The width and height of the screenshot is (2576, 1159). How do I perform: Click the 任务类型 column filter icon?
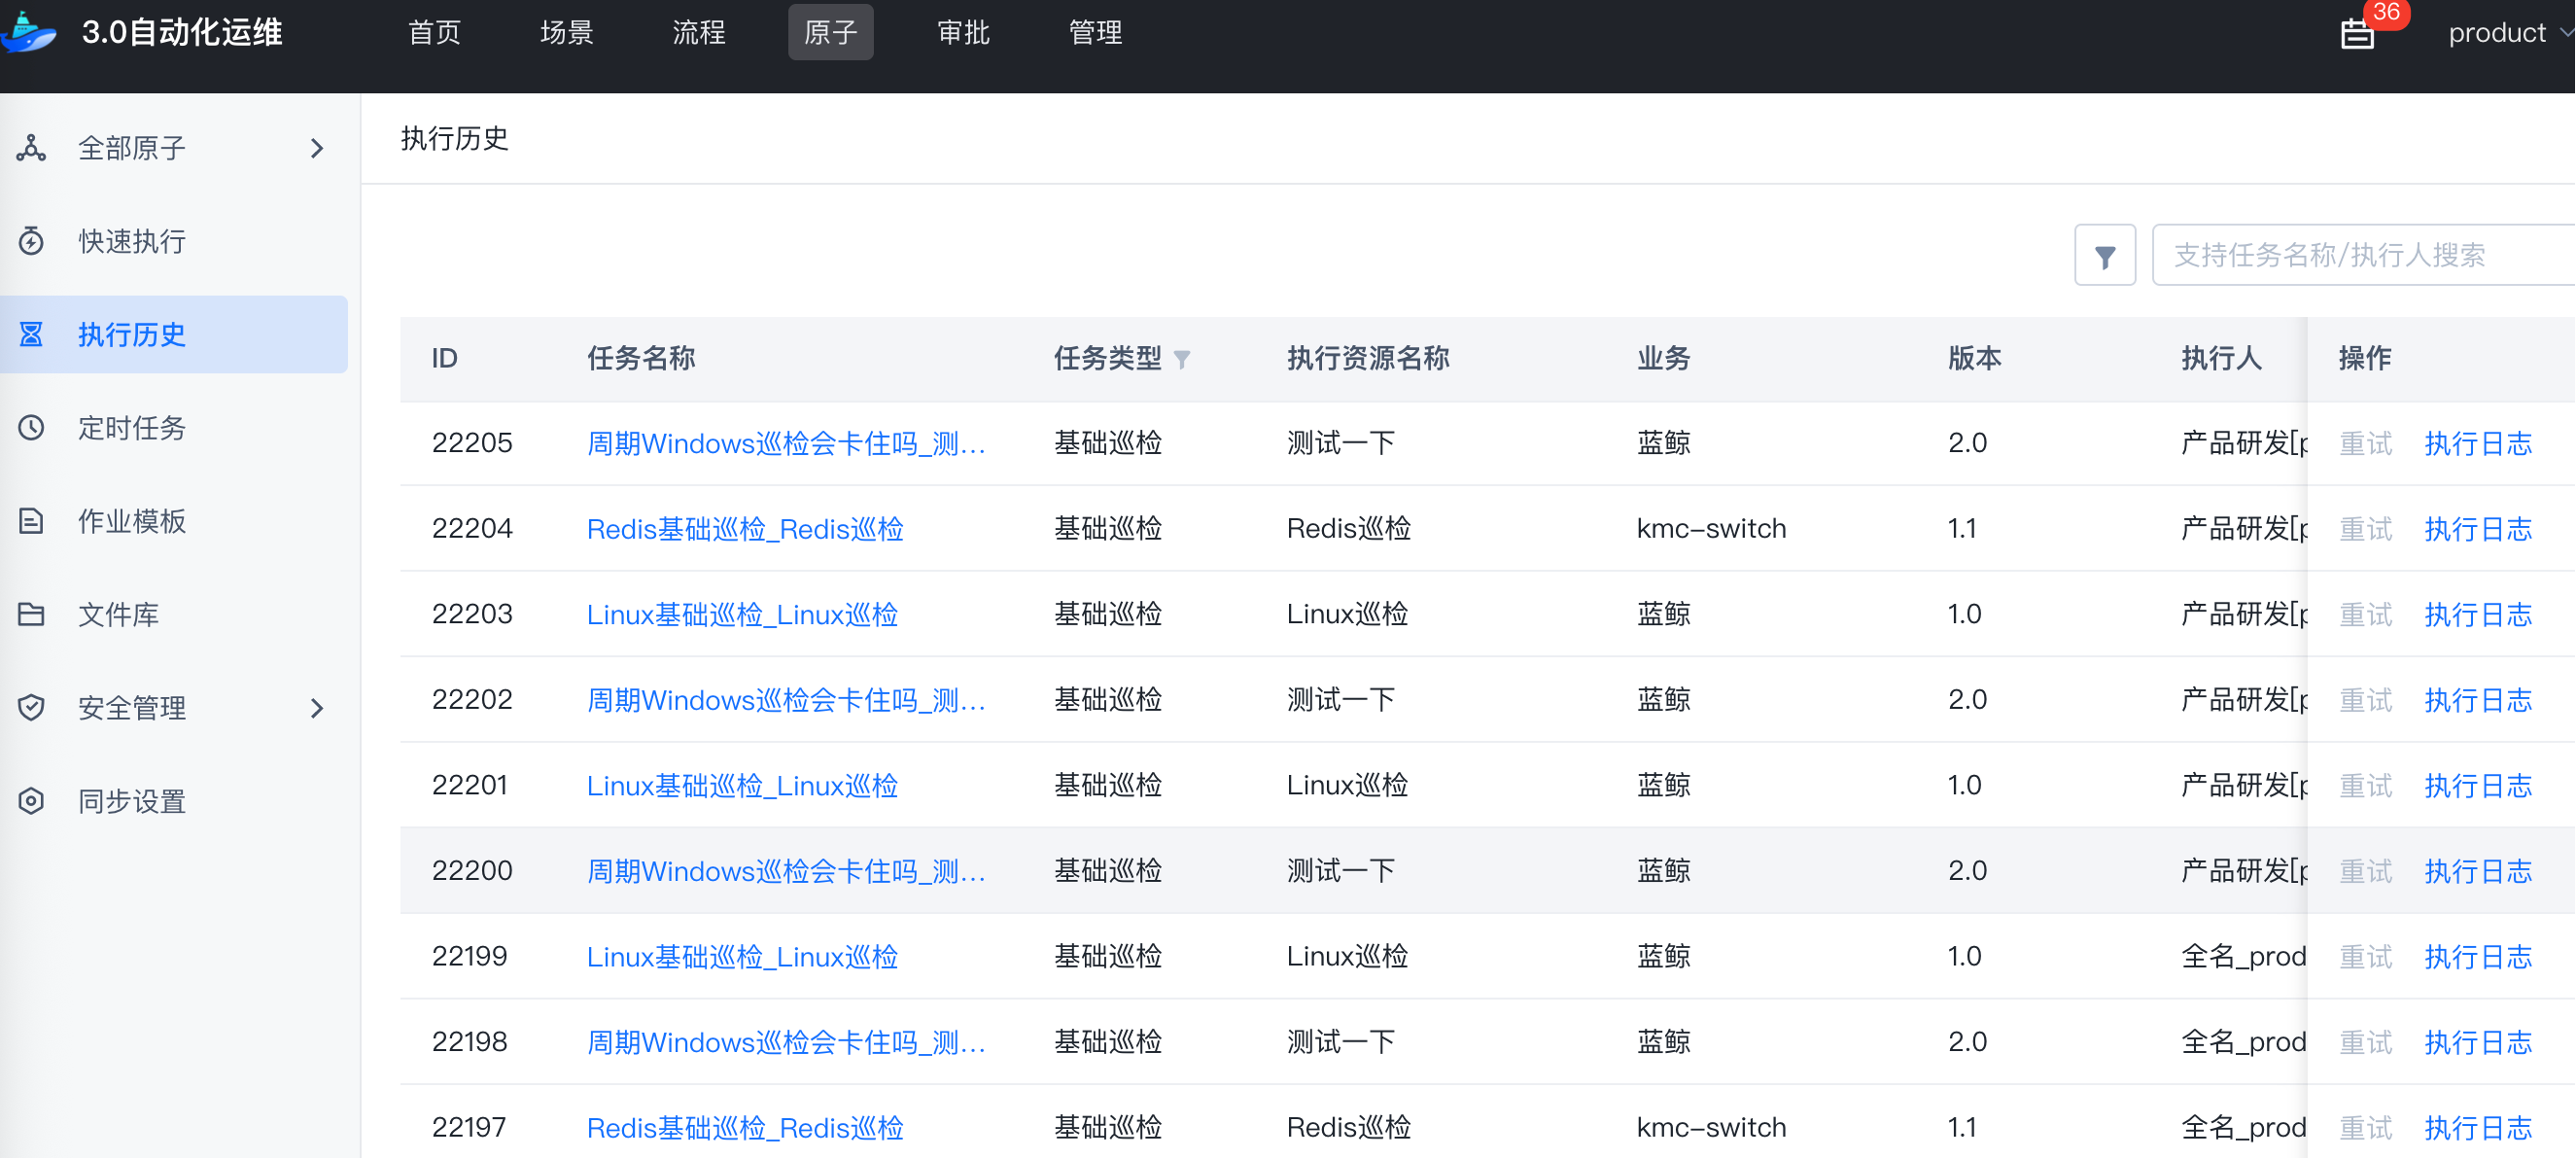[x=1182, y=360]
